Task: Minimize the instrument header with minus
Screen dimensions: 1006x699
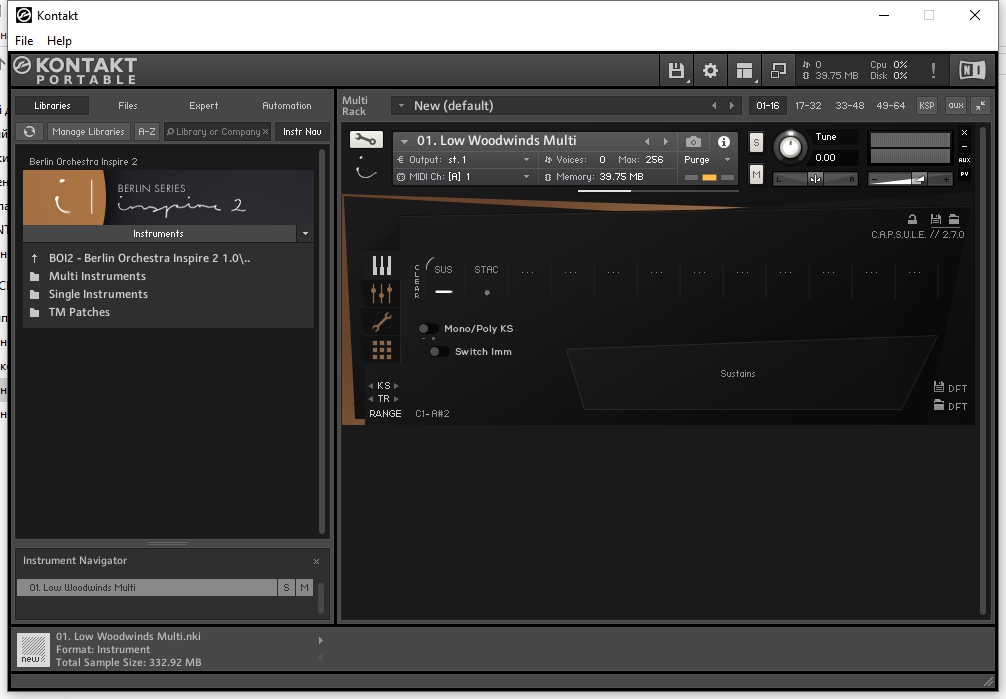Action: (x=964, y=146)
